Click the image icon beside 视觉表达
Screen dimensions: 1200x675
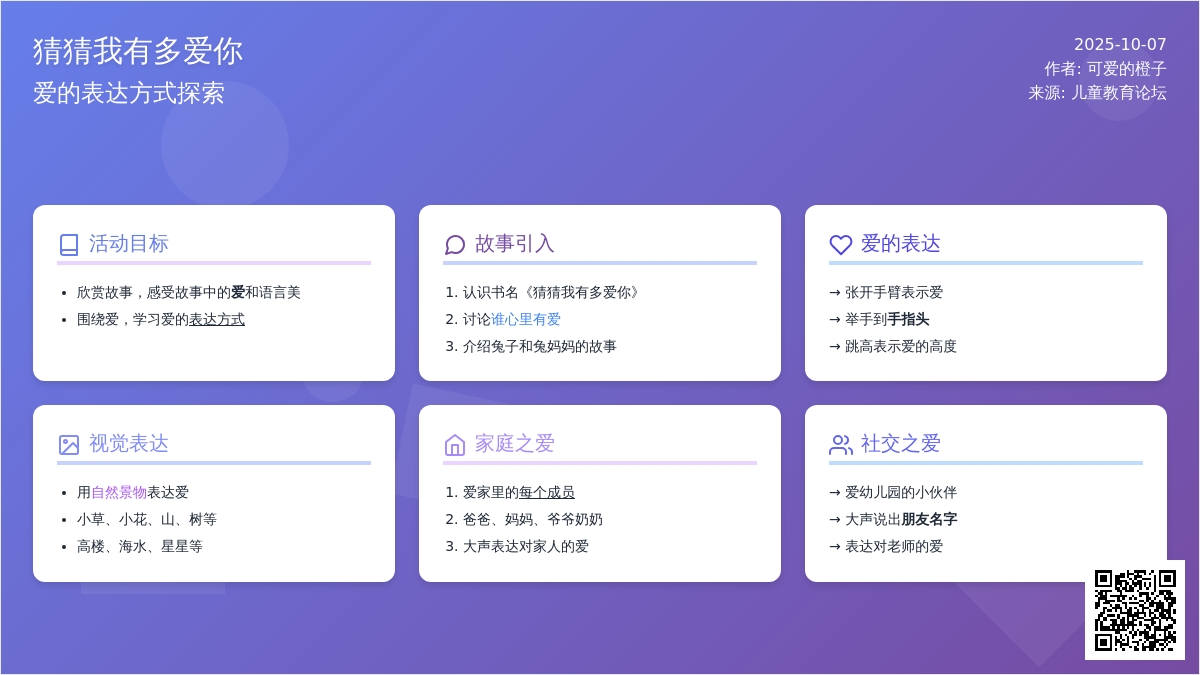click(69, 445)
